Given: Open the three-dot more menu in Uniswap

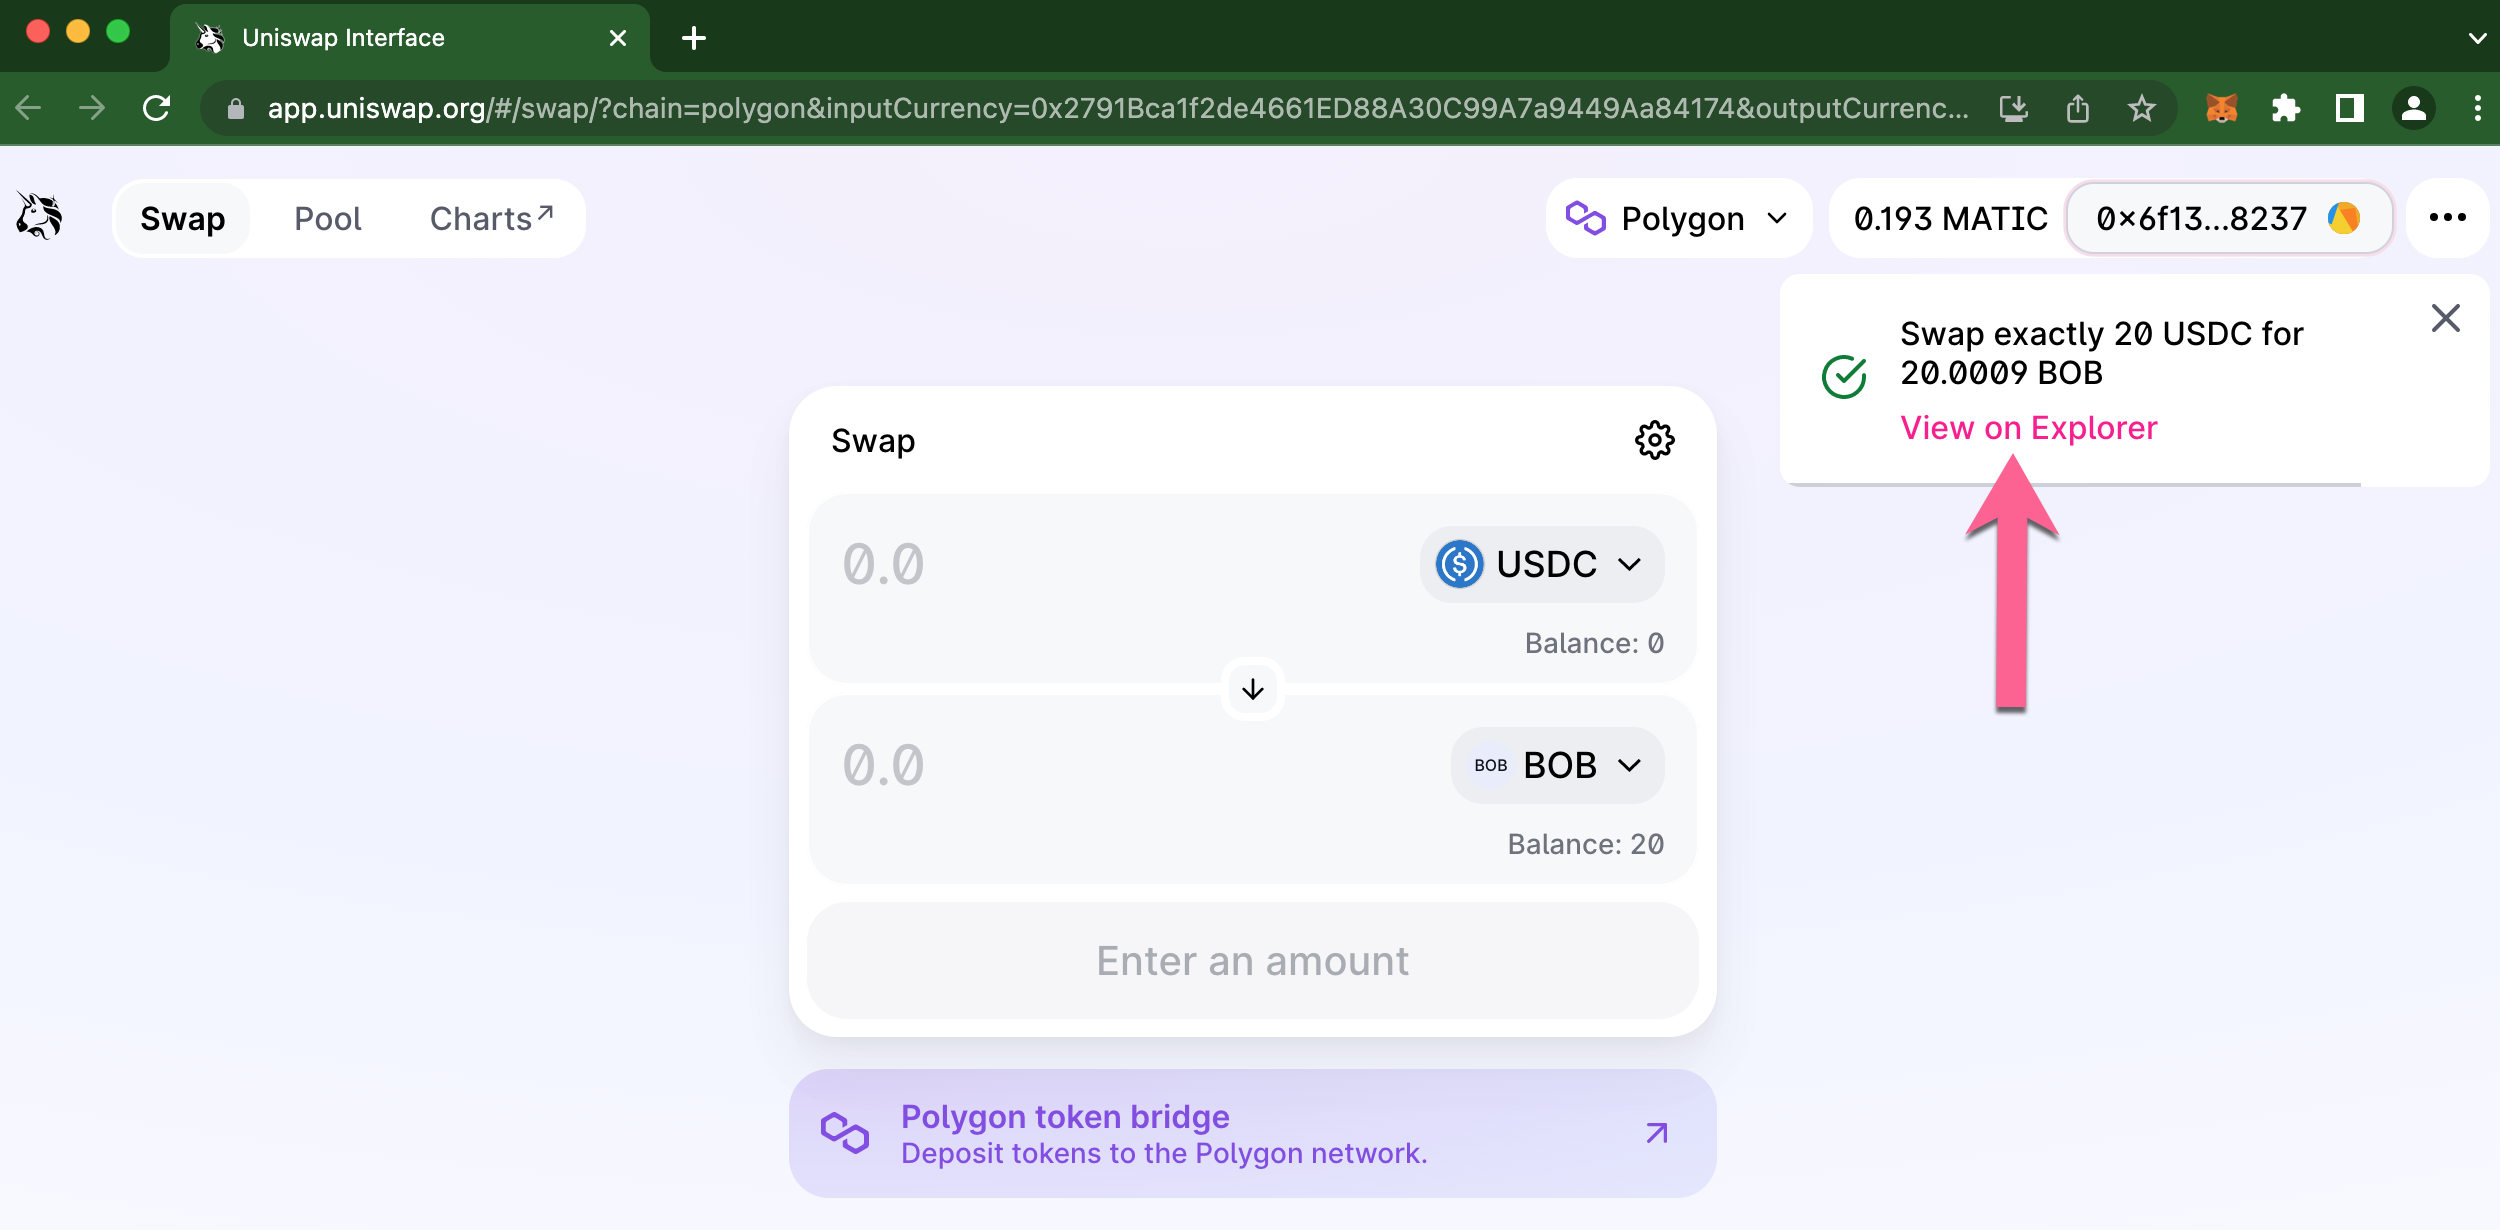Looking at the screenshot, I should pos(2447,218).
